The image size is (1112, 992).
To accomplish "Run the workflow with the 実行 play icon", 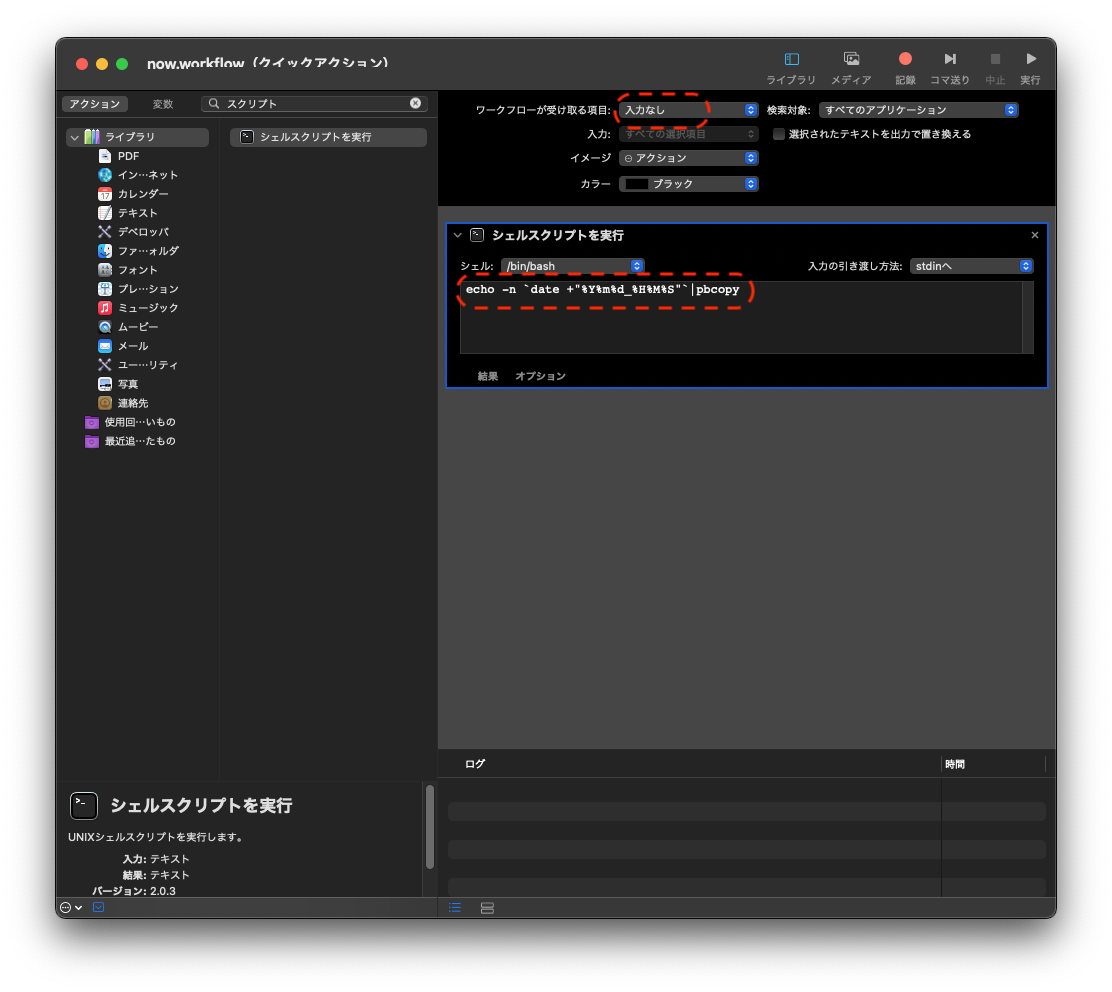I will point(1031,59).
